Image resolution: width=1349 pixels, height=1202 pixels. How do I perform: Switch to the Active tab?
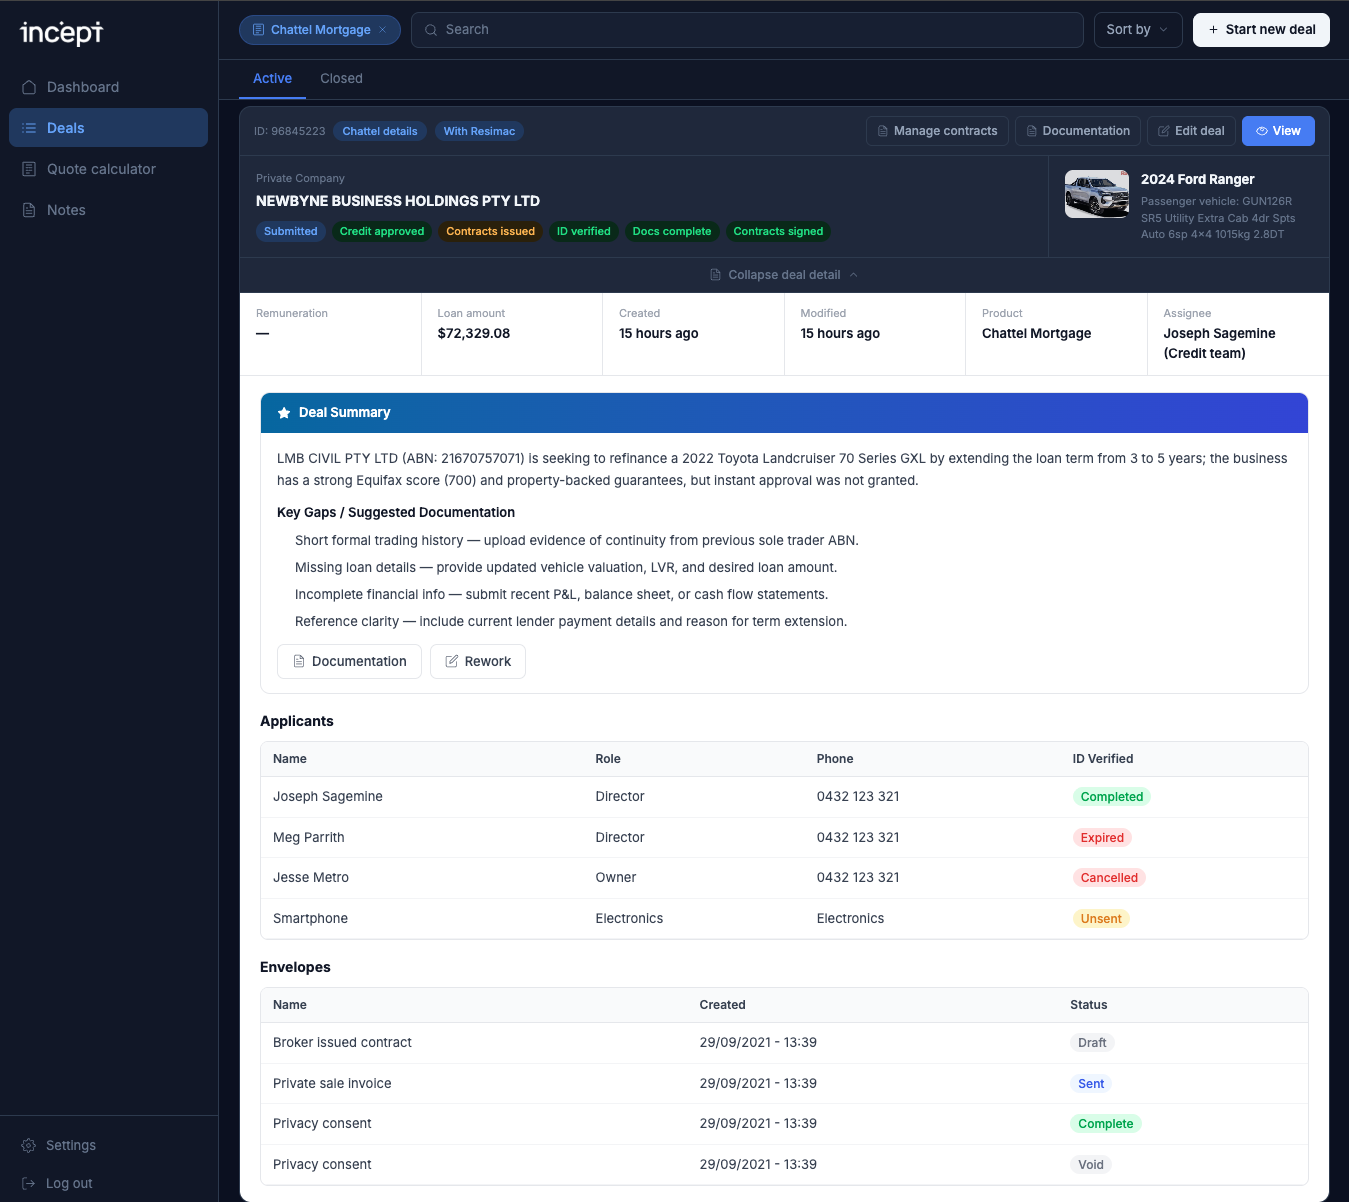(272, 78)
